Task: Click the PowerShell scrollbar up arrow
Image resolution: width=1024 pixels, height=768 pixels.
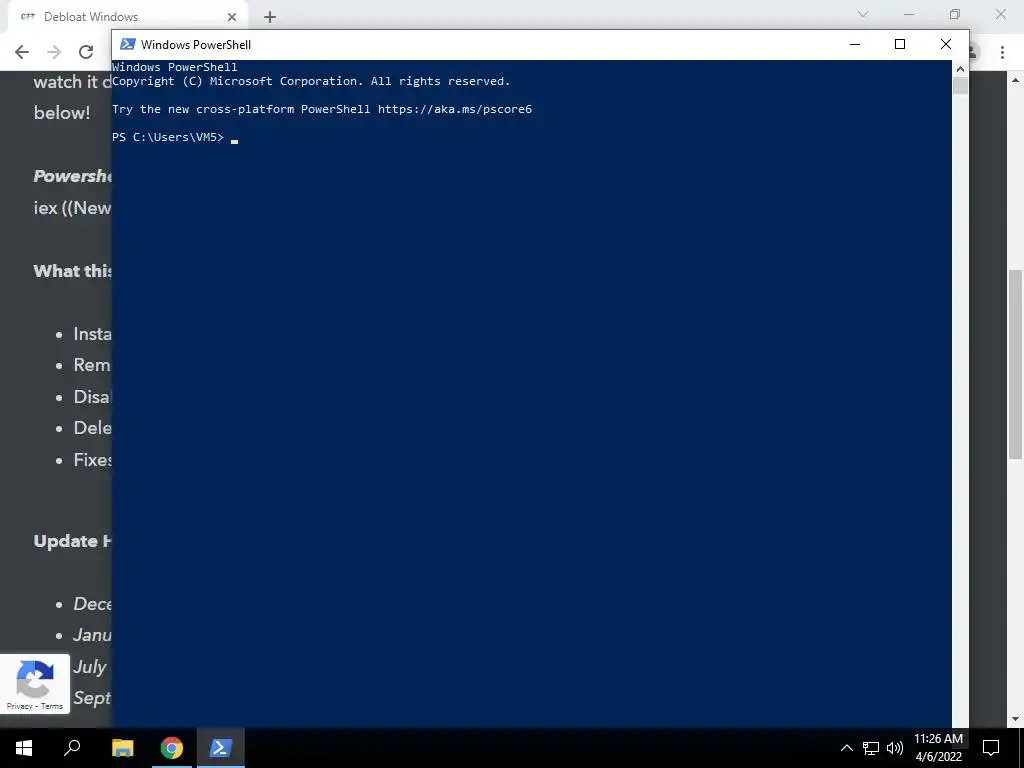Action: [960, 68]
